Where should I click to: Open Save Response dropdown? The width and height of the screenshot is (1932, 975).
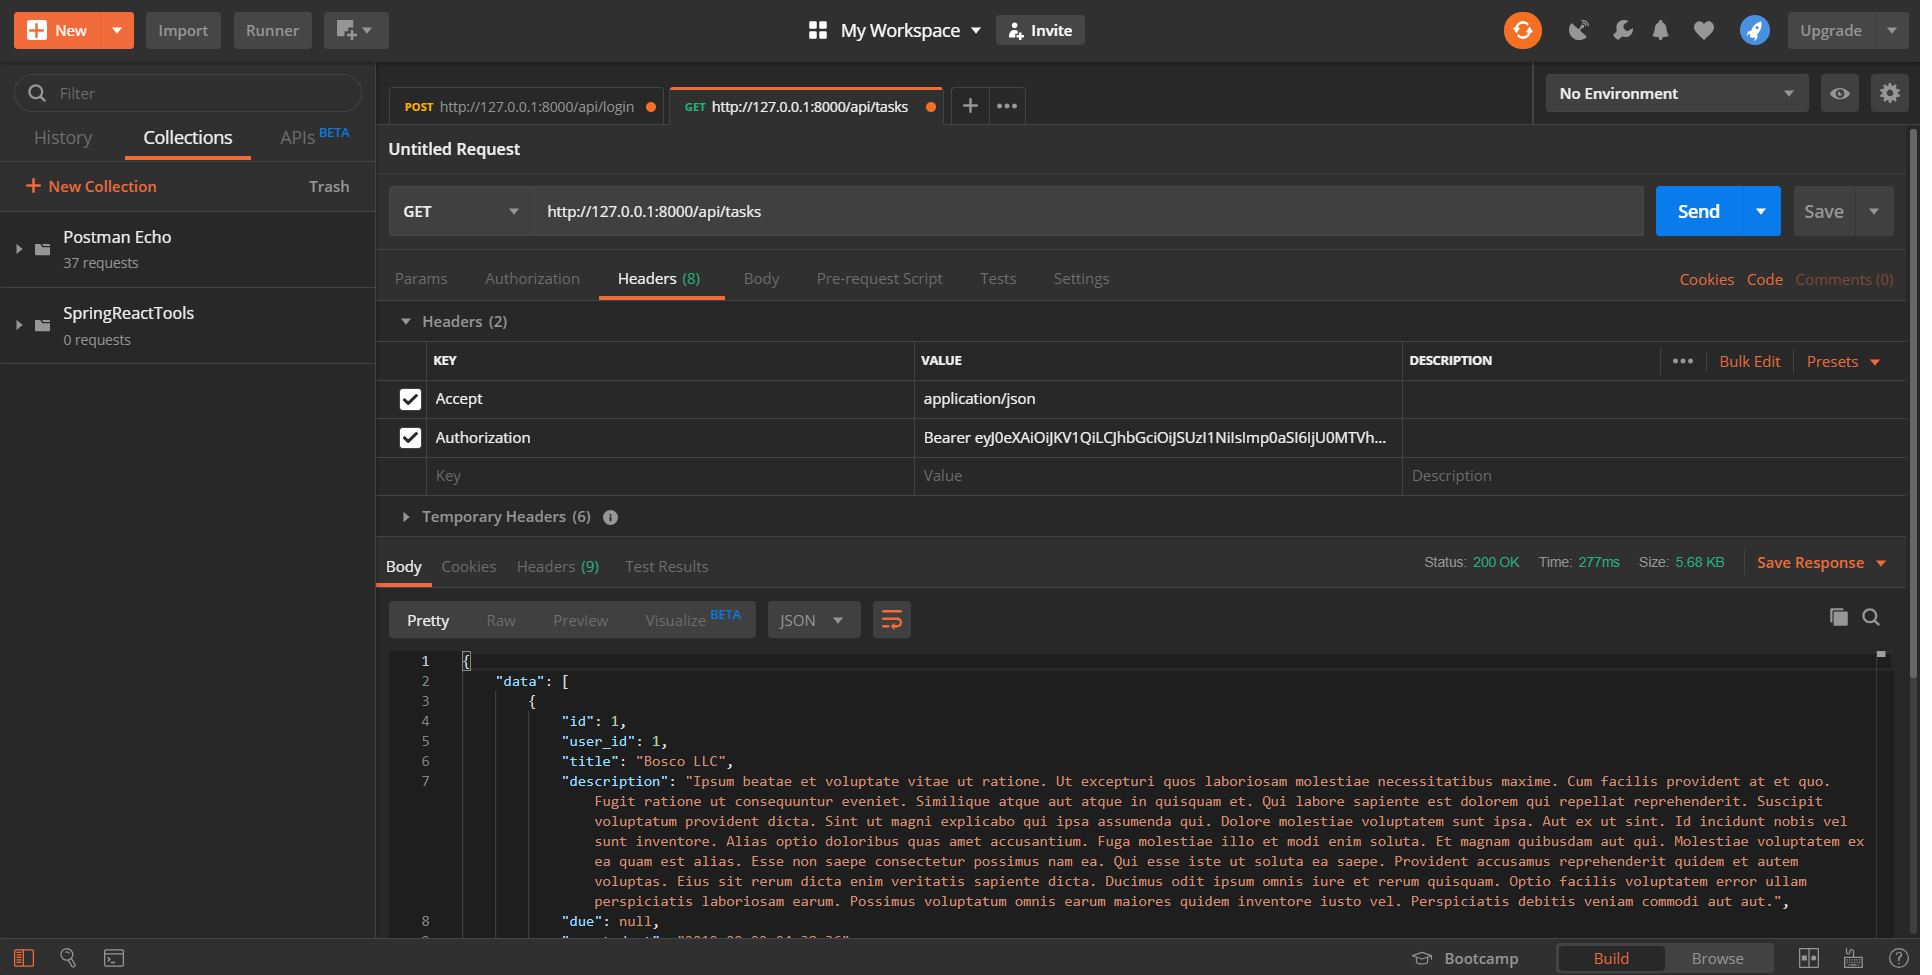coord(1821,563)
